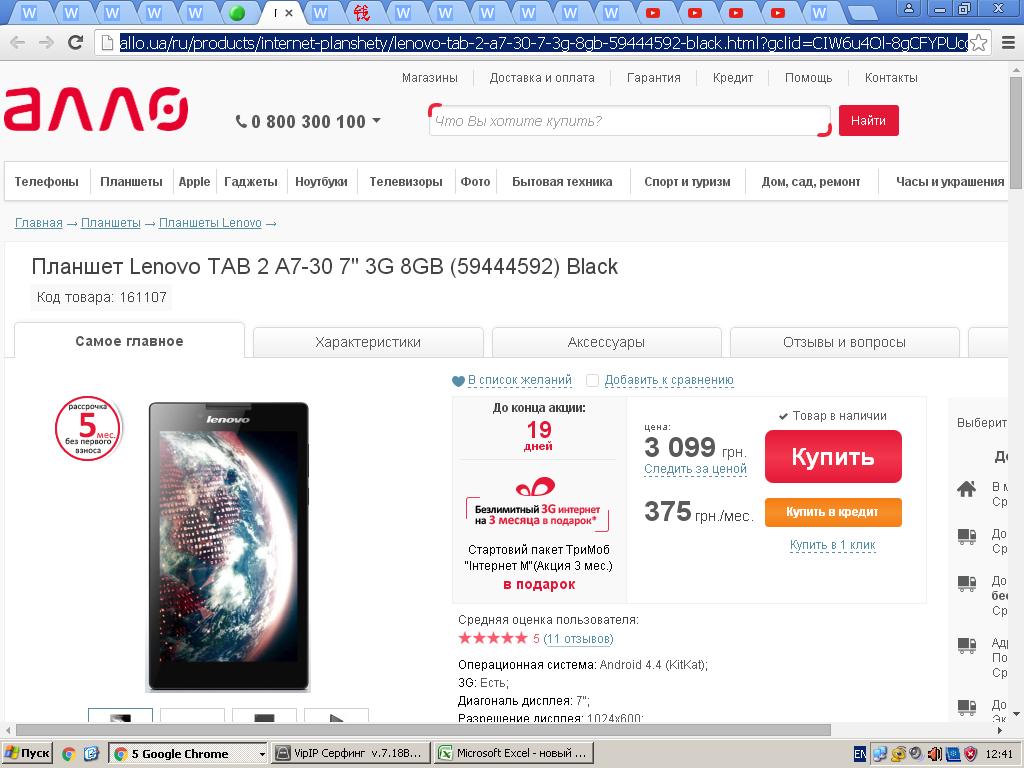
Task: Open Apple category menu
Action: (195, 182)
